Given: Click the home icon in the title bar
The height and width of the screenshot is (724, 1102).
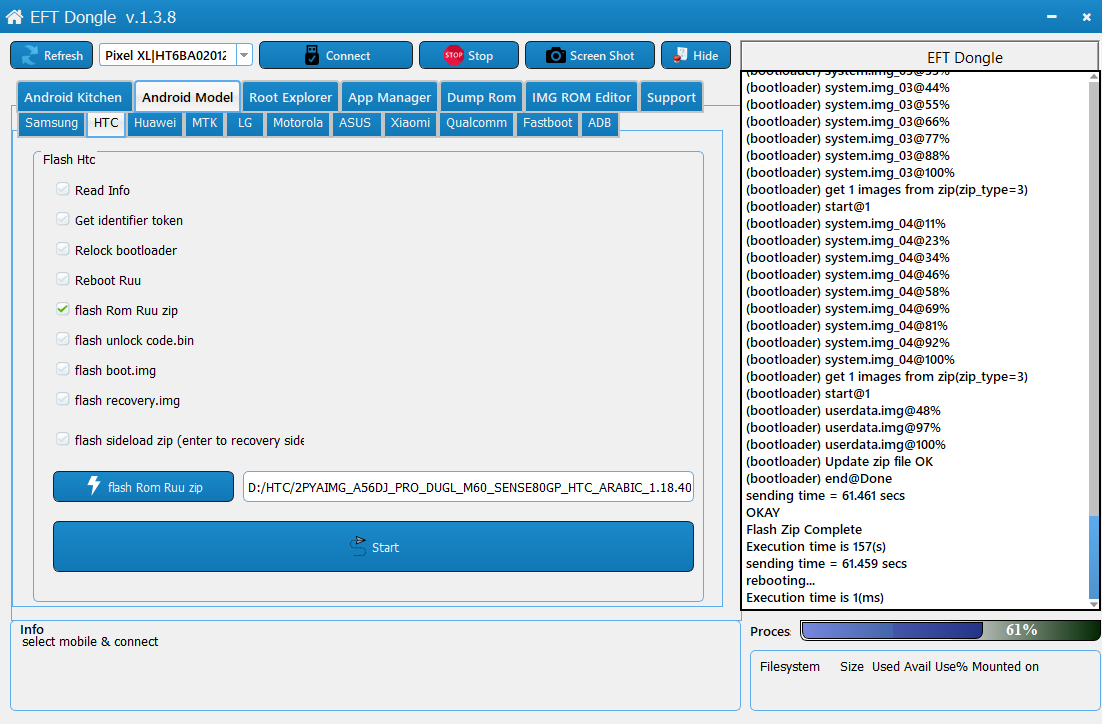Looking at the screenshot, I should point(15,16).
